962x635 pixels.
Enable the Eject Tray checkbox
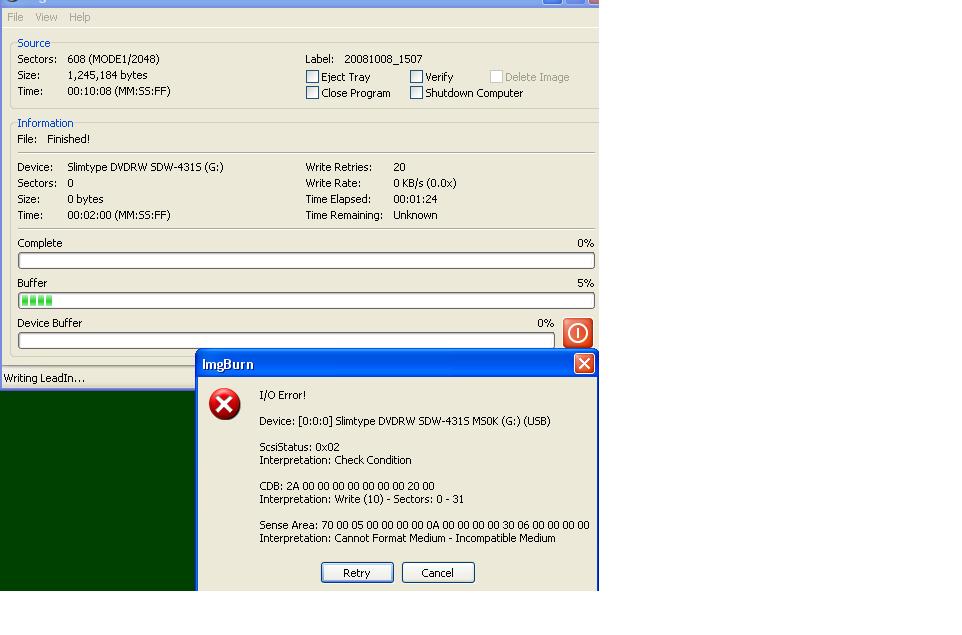pos(312,77)
